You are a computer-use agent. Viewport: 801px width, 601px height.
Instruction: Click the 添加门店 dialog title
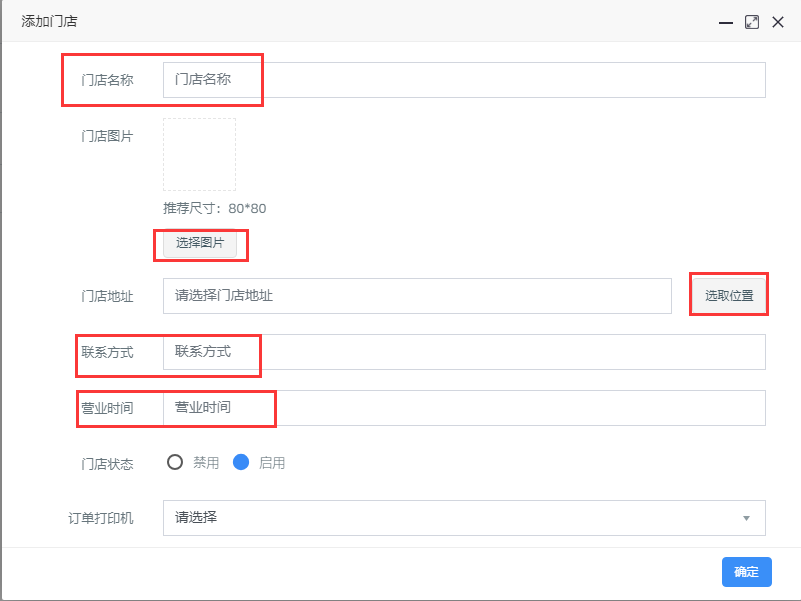pos(50,21)
